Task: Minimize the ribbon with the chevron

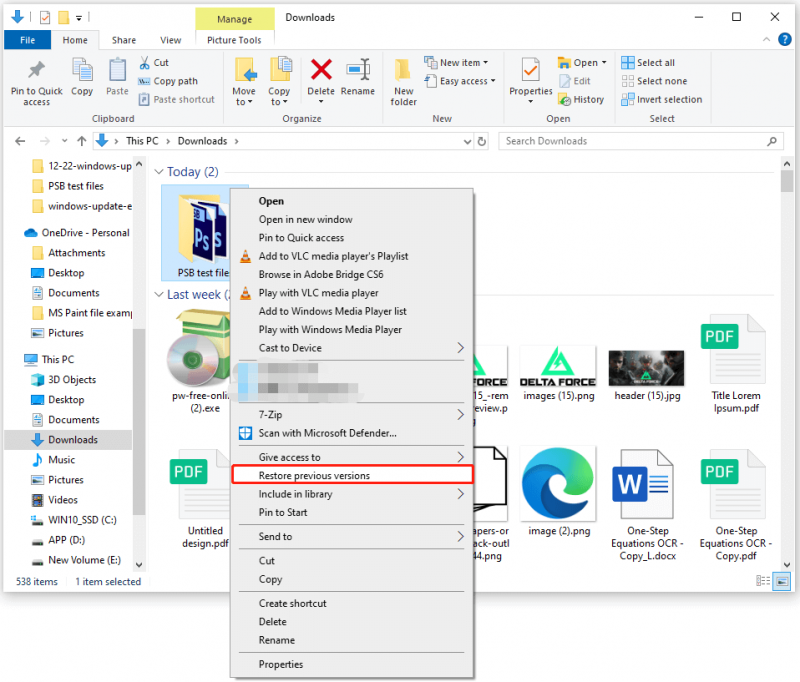Action: pyautogui.click(x=766, y=39)
